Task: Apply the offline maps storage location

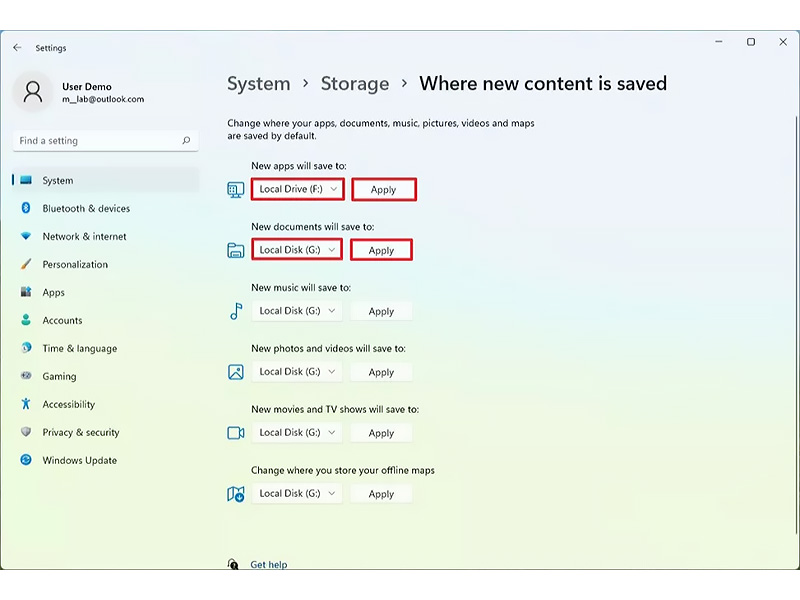Action: pos(381,494)
